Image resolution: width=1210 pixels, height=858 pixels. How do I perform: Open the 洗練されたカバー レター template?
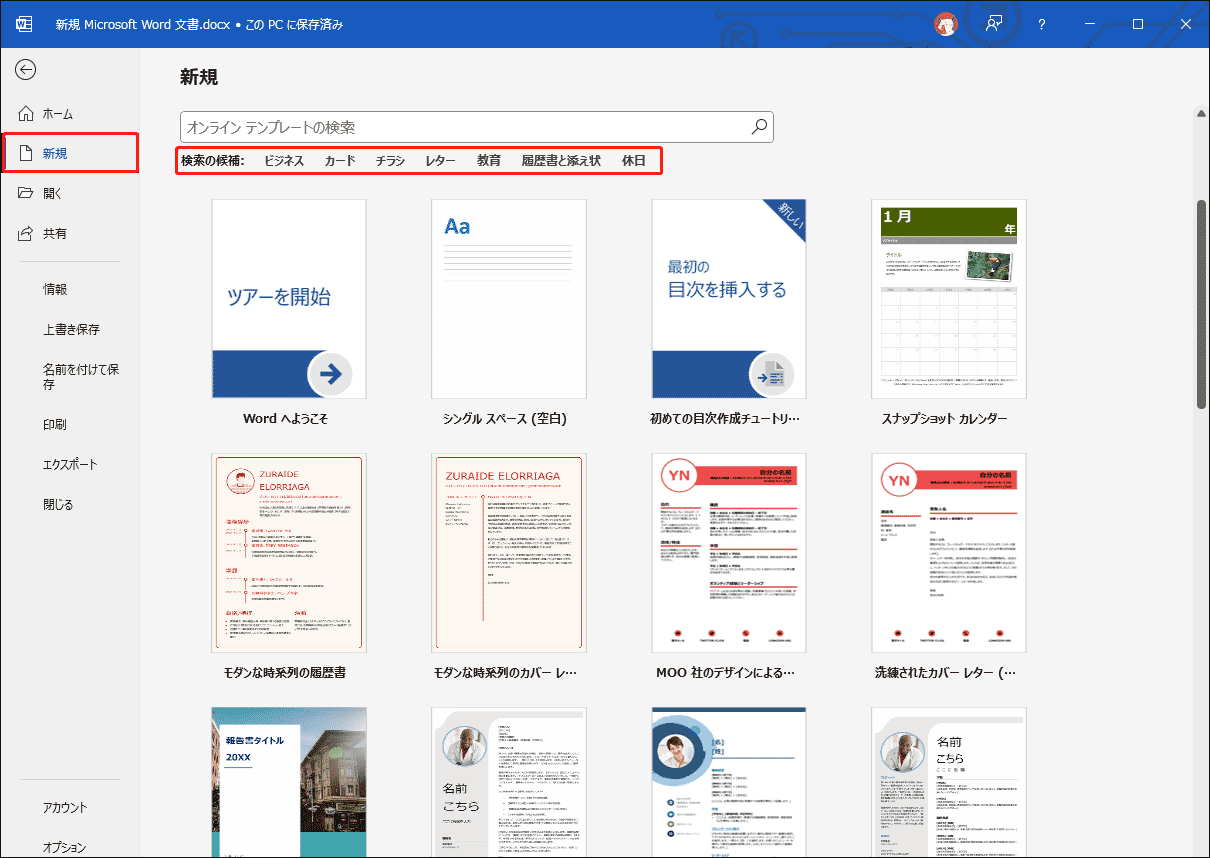tap(949, 552)
